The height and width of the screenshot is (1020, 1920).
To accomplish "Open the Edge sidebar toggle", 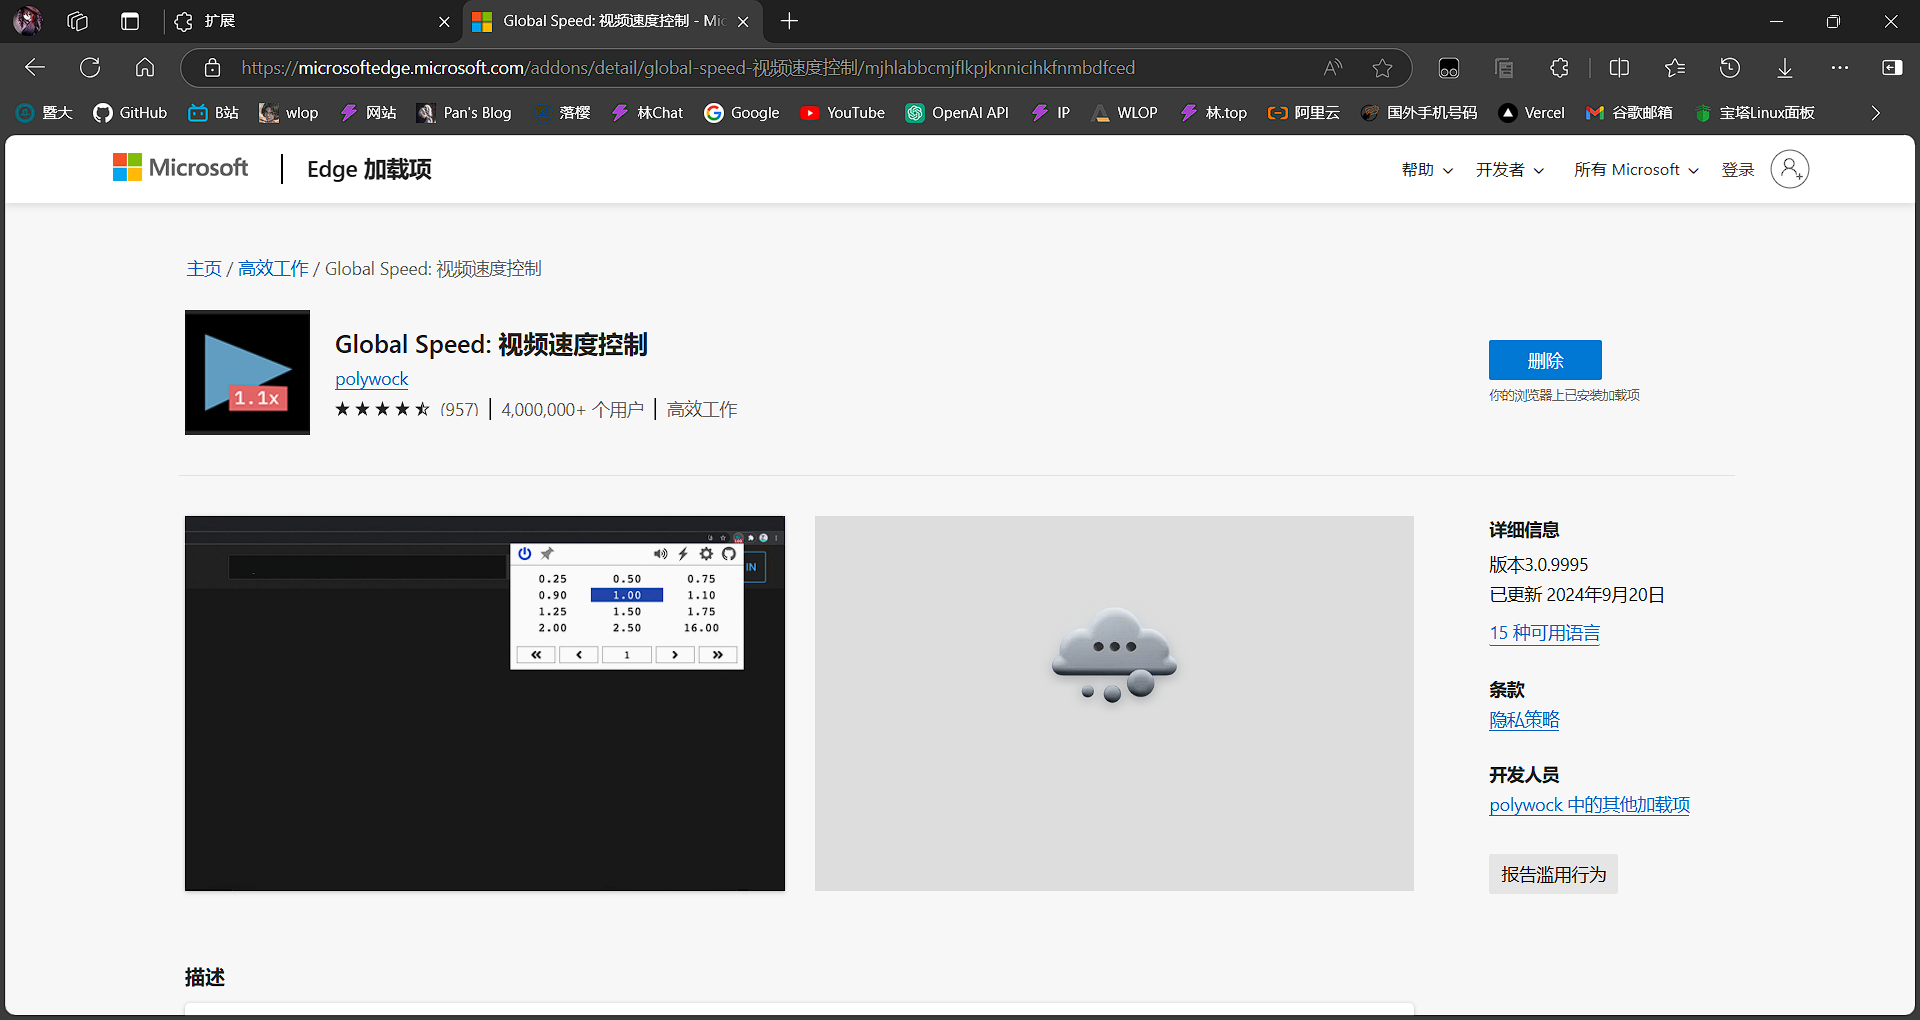I will (x=1892, y=68).
